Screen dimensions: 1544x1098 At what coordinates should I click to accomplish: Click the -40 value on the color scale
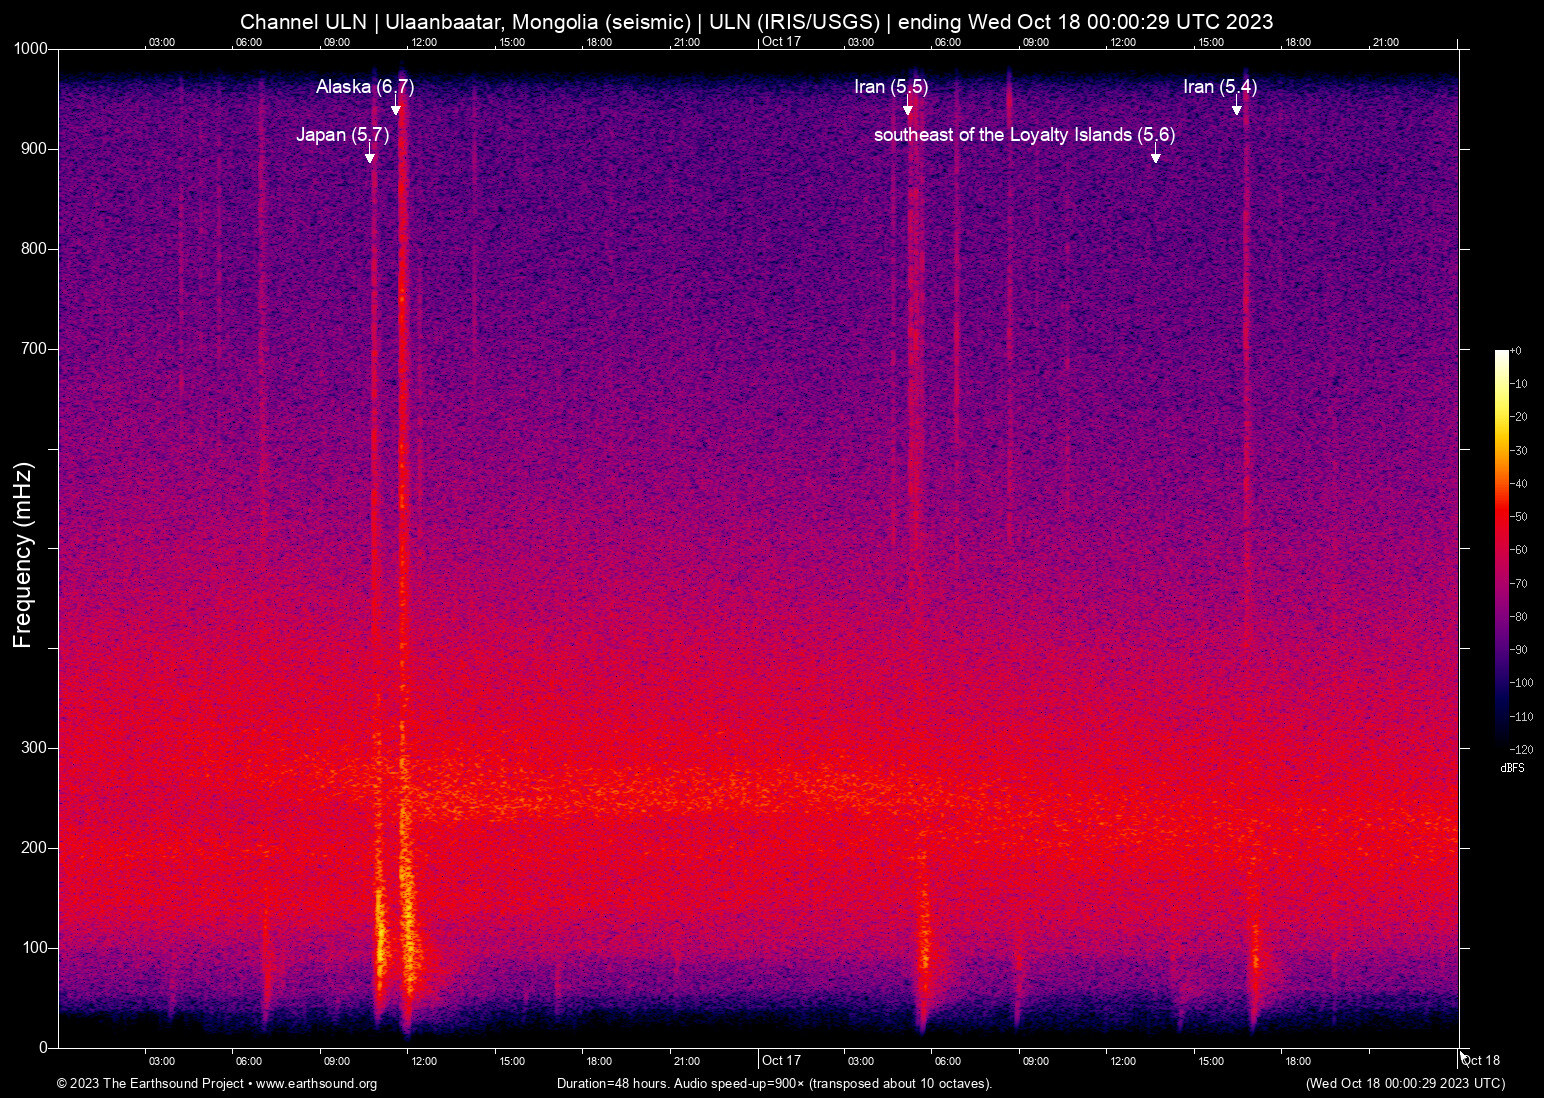(x=1518, y=484)
